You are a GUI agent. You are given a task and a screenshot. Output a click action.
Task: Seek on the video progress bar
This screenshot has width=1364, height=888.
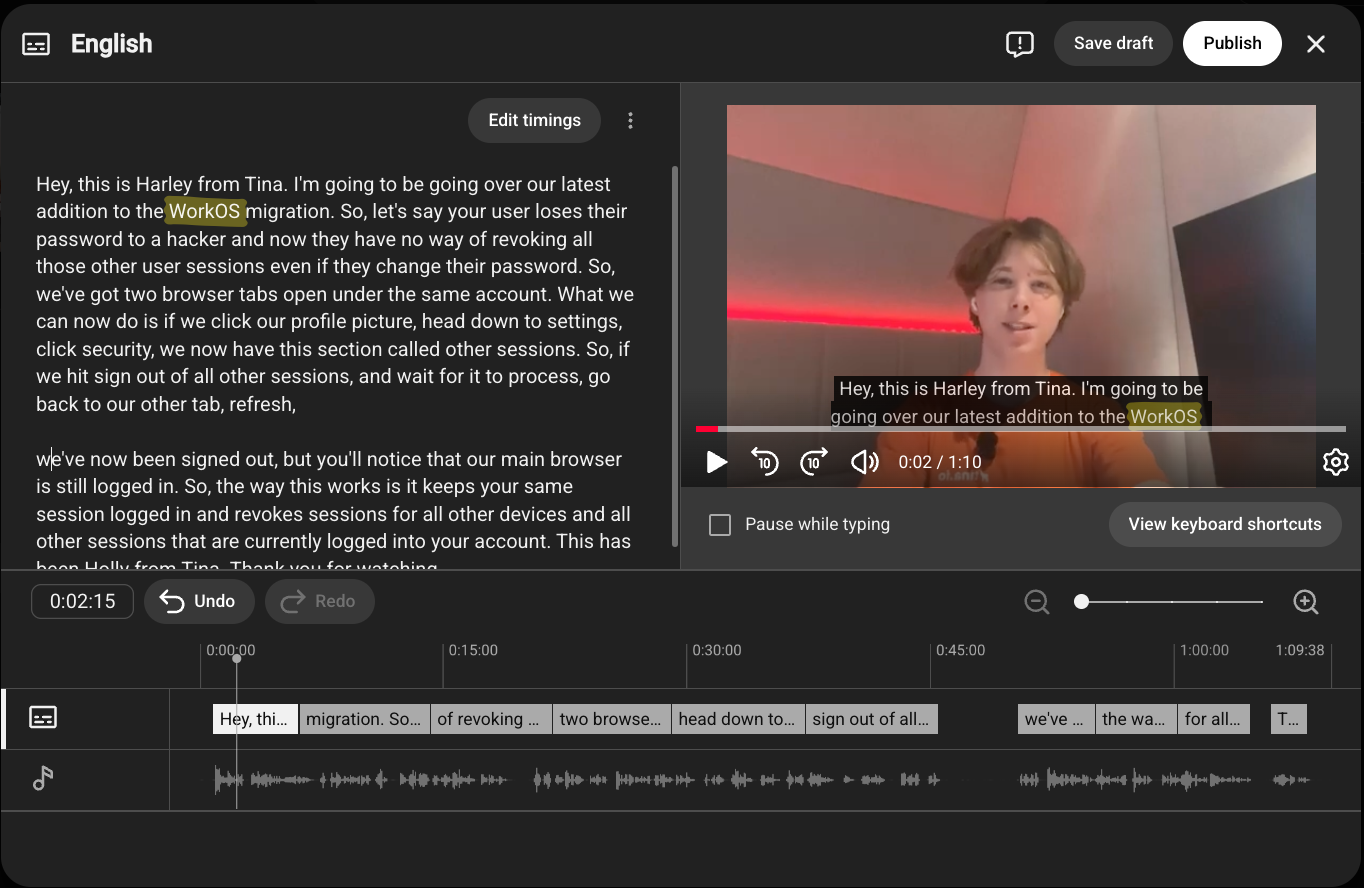pyautogui.click(x=1021, y=429)
